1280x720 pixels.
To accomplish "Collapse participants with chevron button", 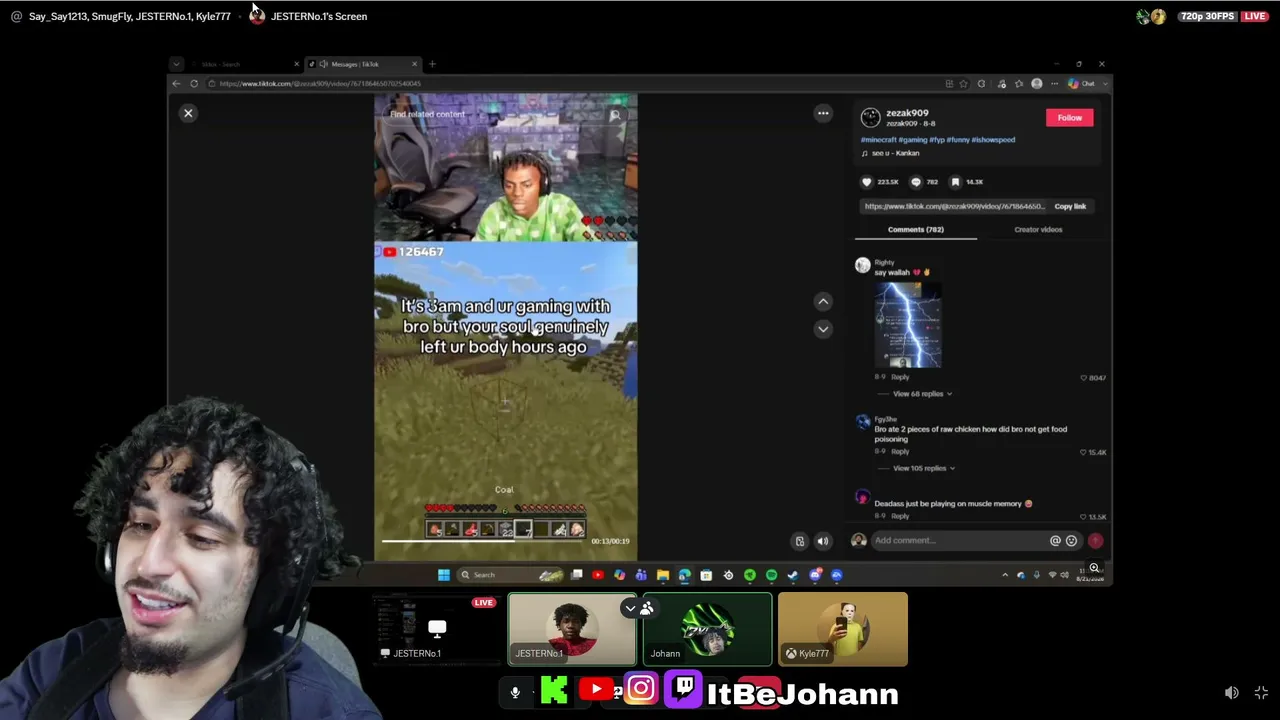I will (x=630, y=607).
